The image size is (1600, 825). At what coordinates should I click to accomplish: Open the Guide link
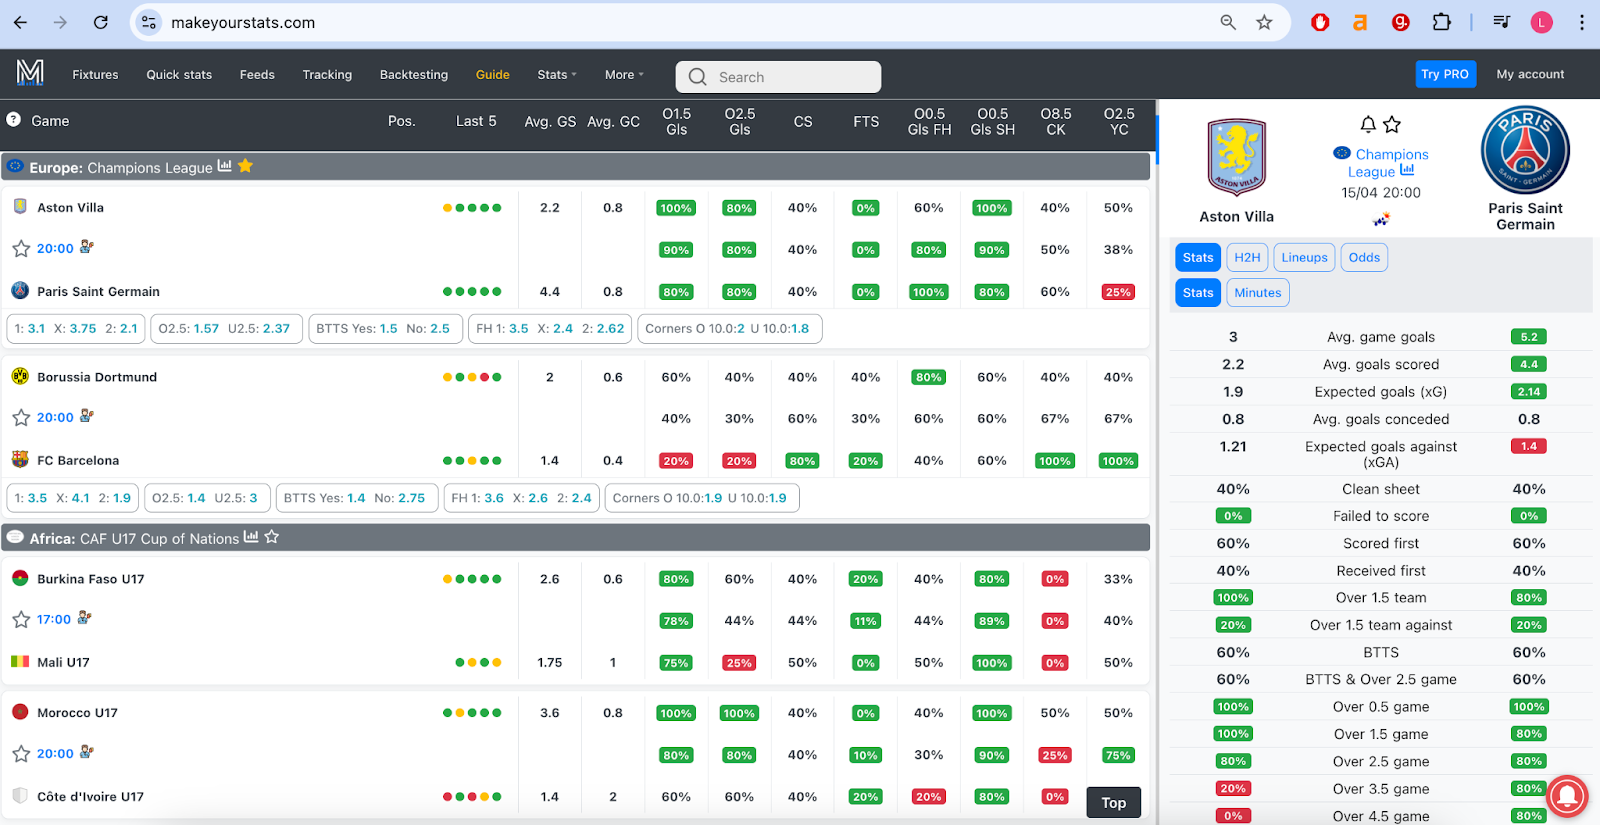click(x=493, y=75)
